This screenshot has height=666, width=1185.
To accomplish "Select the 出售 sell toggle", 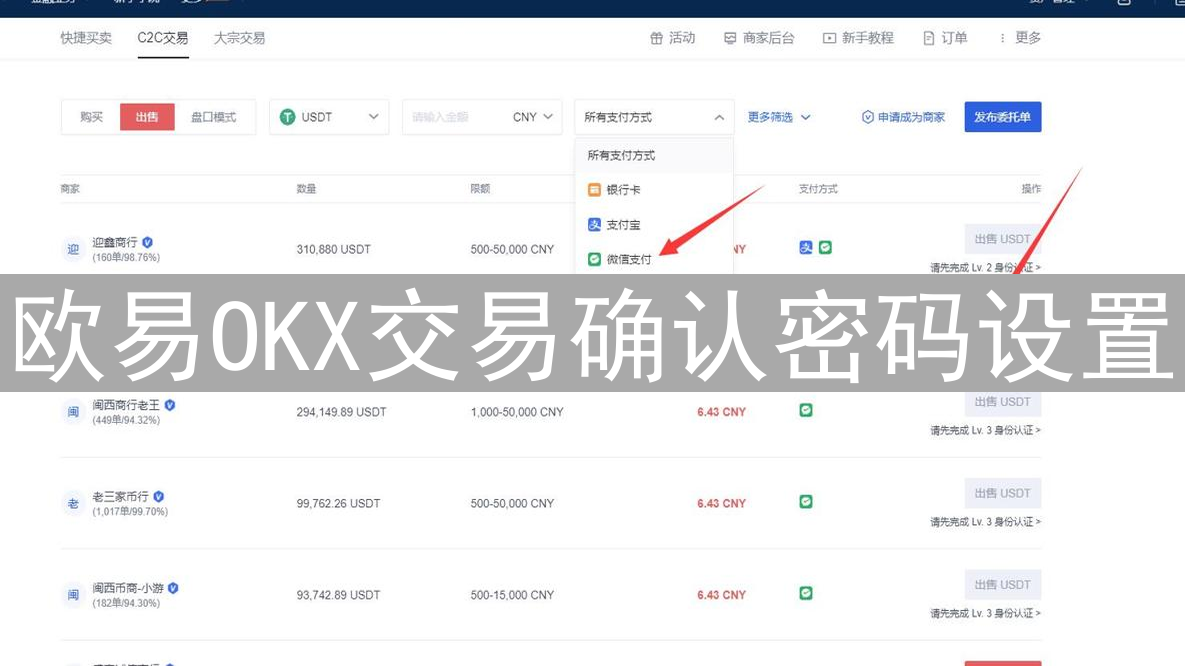I will [x=147, y=117].
